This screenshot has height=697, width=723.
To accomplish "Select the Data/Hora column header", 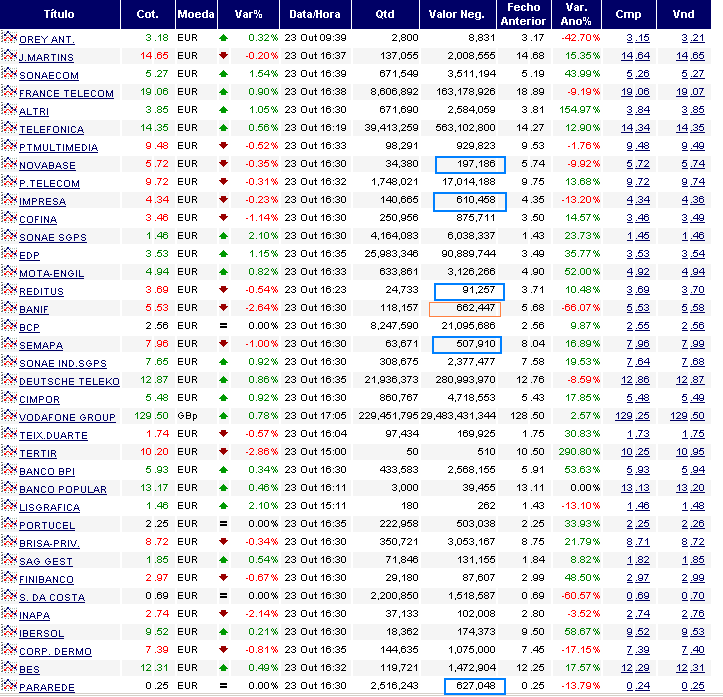I will point(315,14).
